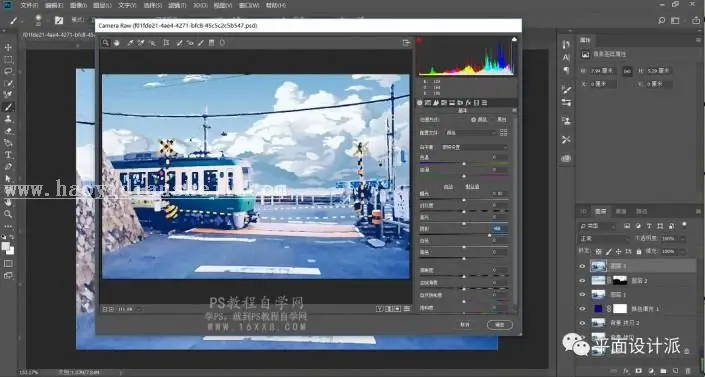This screenshot has width=705, height=377.
Task: Select the 黑白 treatment radio button
Action: [494, 120]
